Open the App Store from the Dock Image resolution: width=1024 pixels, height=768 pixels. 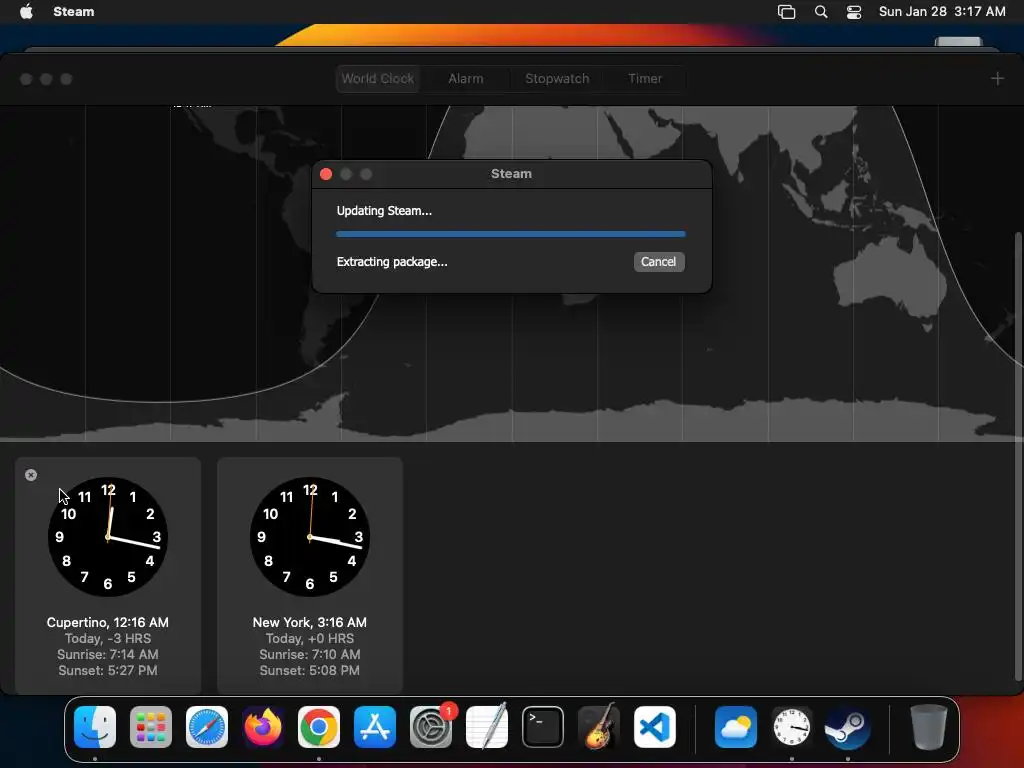tap(375, 727)
